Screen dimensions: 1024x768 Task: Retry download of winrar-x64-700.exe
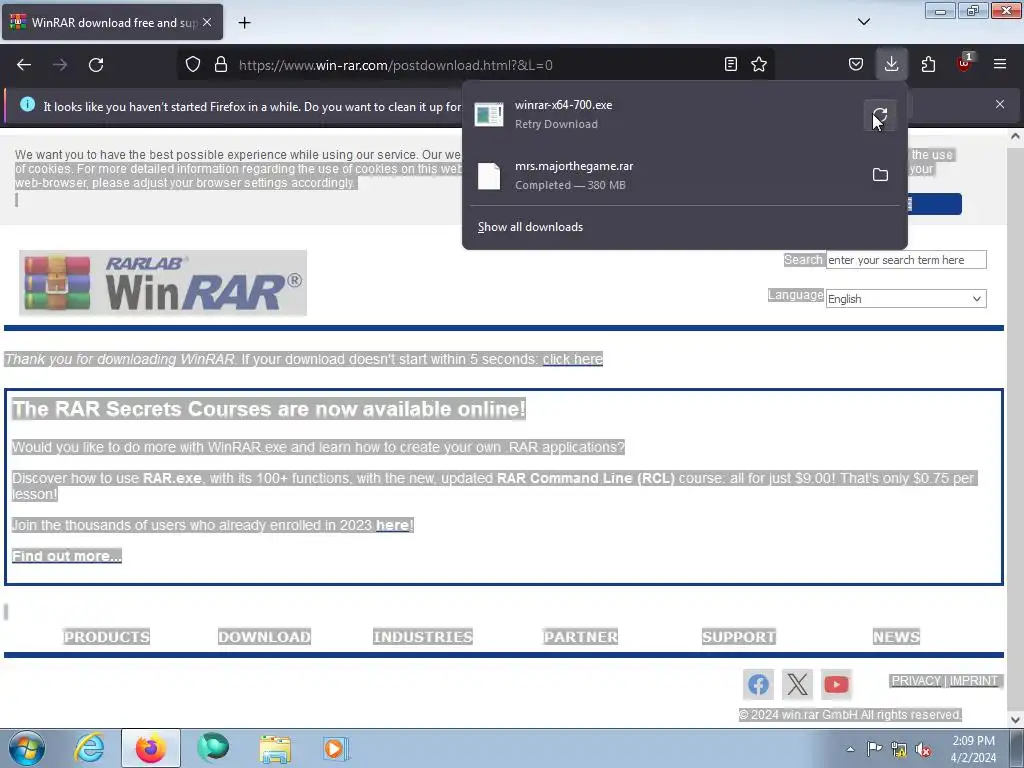pos(880,116)
